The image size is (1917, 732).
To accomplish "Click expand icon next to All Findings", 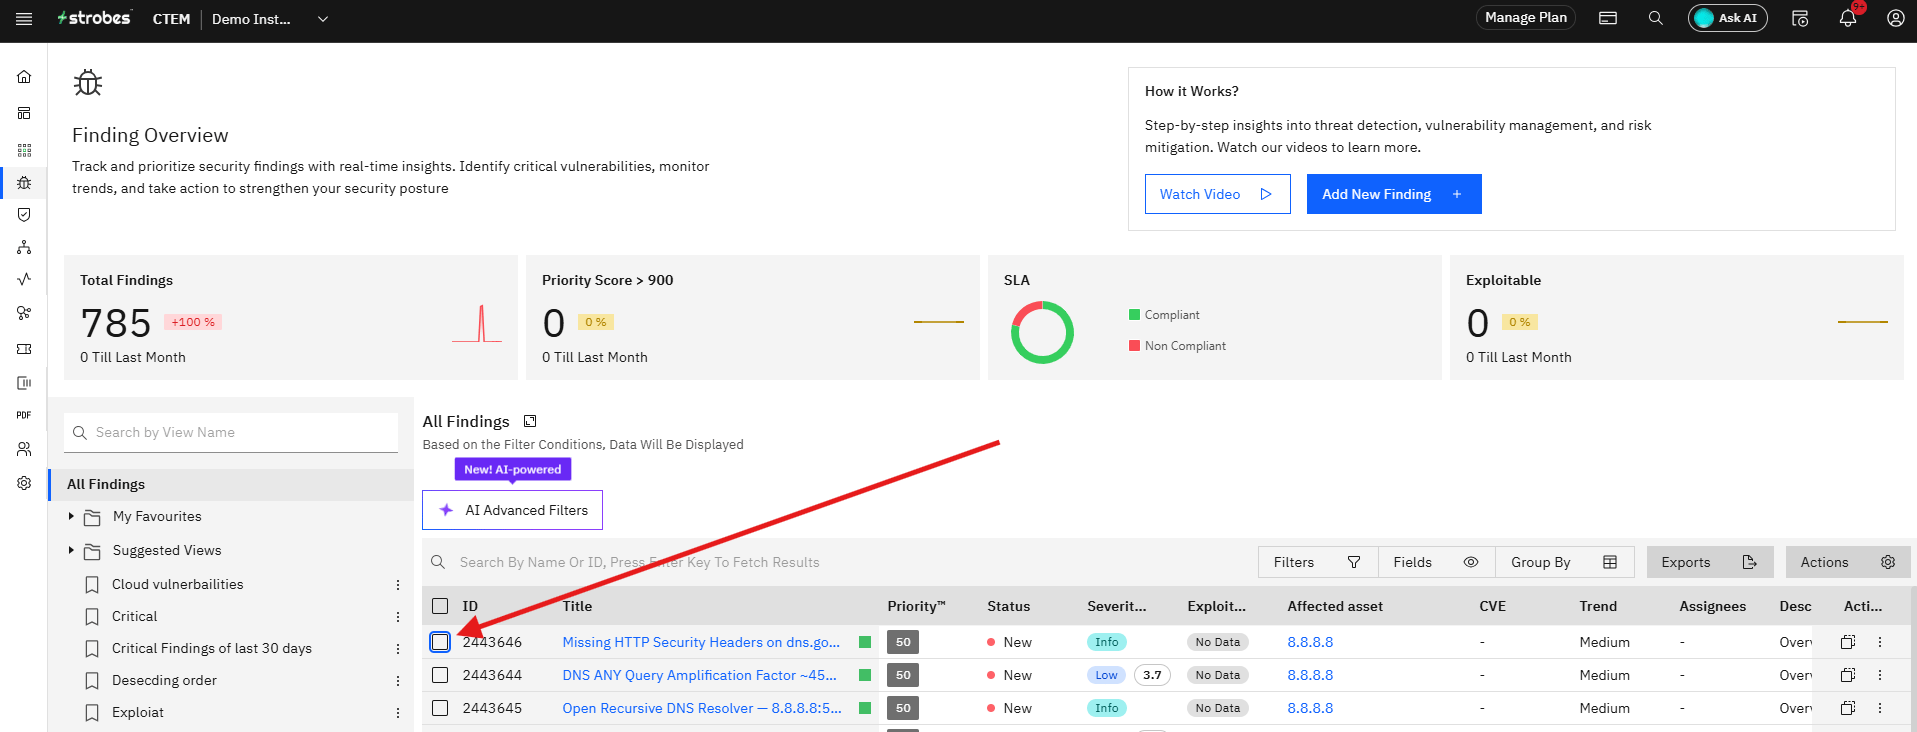I will [530, 421].
